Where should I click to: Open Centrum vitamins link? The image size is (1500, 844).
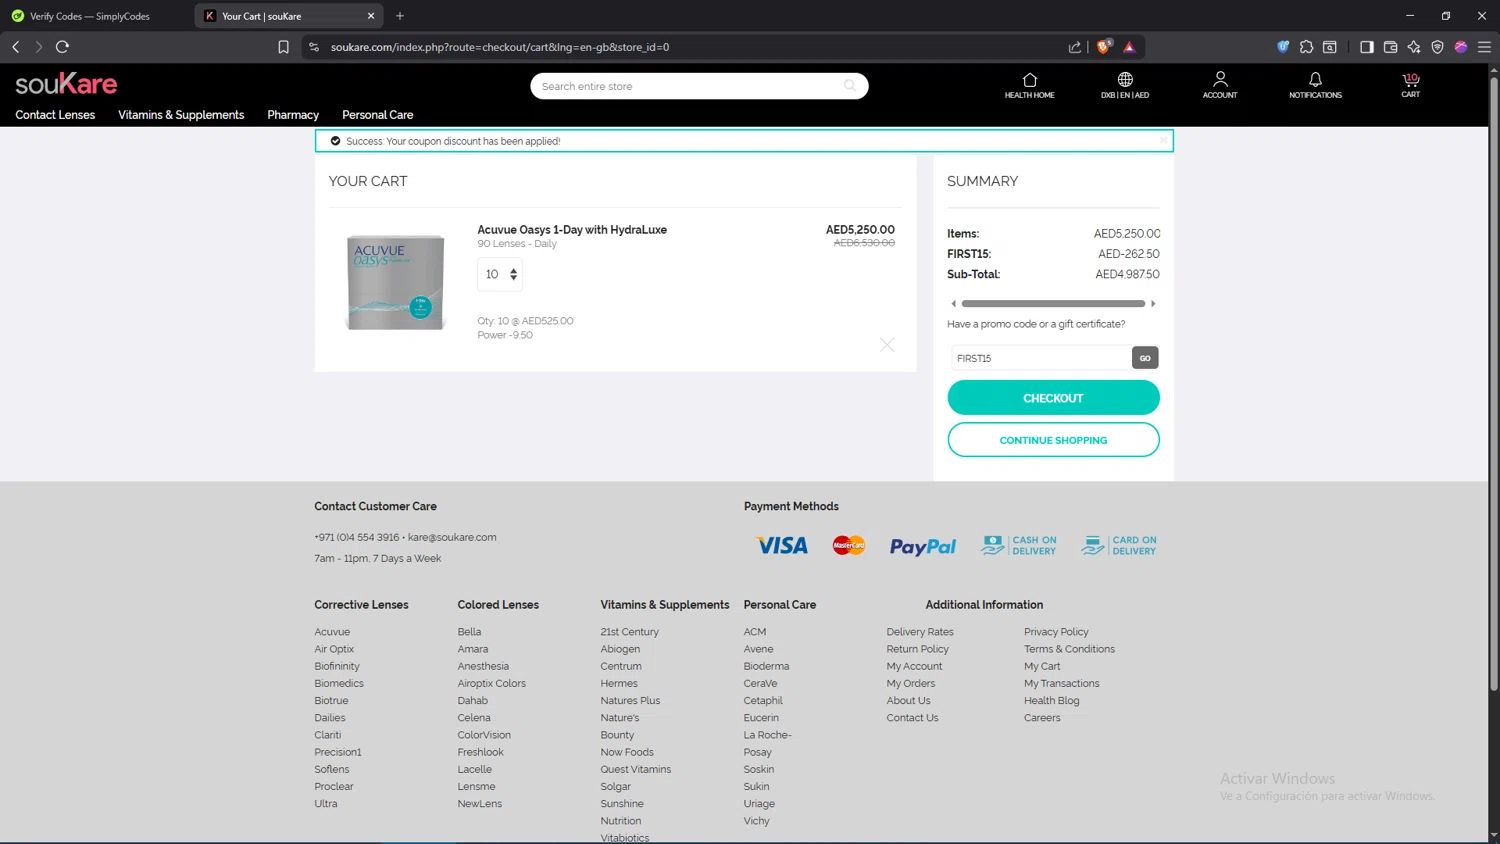pyautogui.click(x=621, y=666)
